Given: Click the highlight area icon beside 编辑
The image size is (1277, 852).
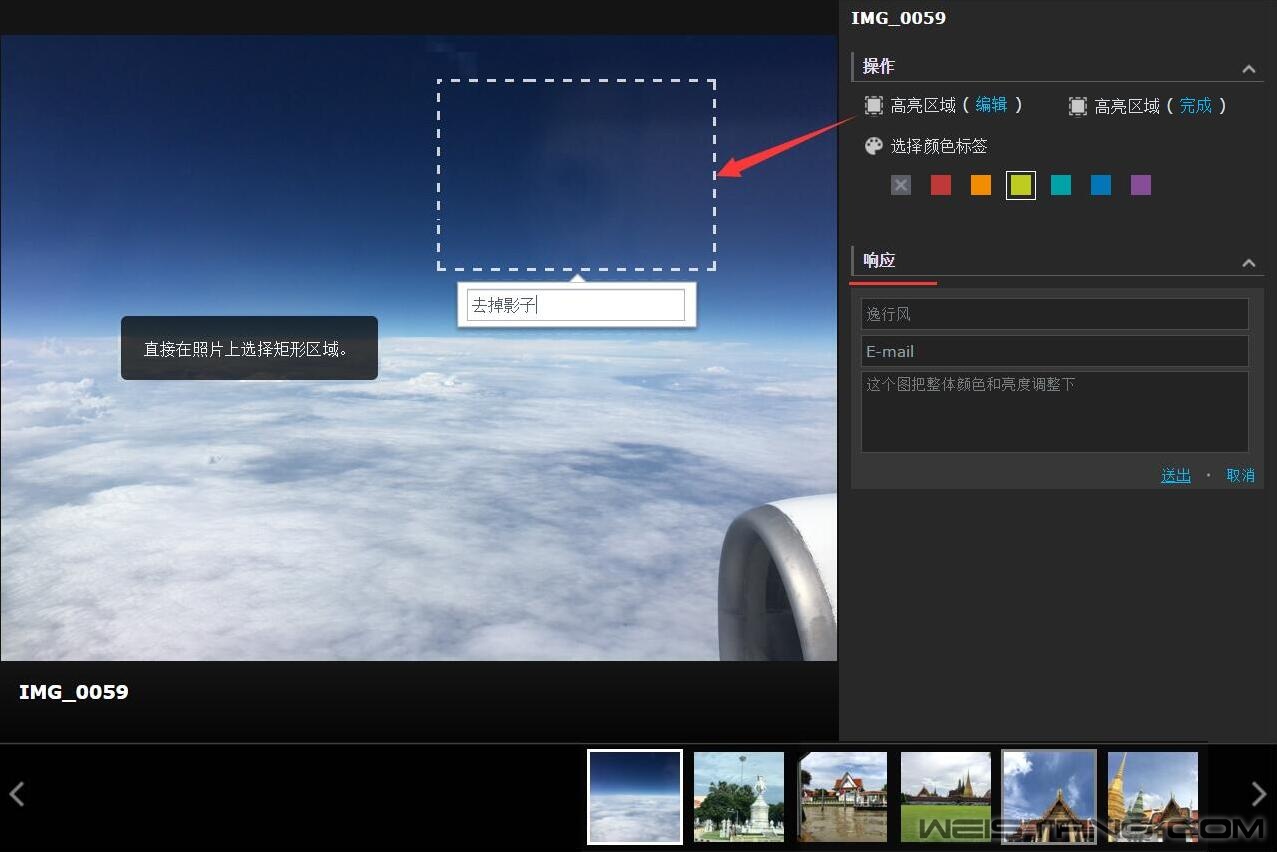Looking at the screenshot, I should (874, 105).
